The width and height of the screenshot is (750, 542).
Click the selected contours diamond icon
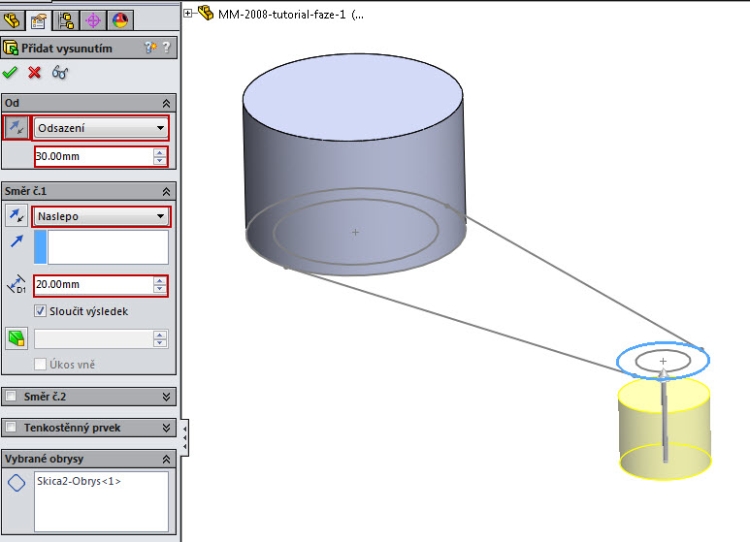tap(17, 483)
